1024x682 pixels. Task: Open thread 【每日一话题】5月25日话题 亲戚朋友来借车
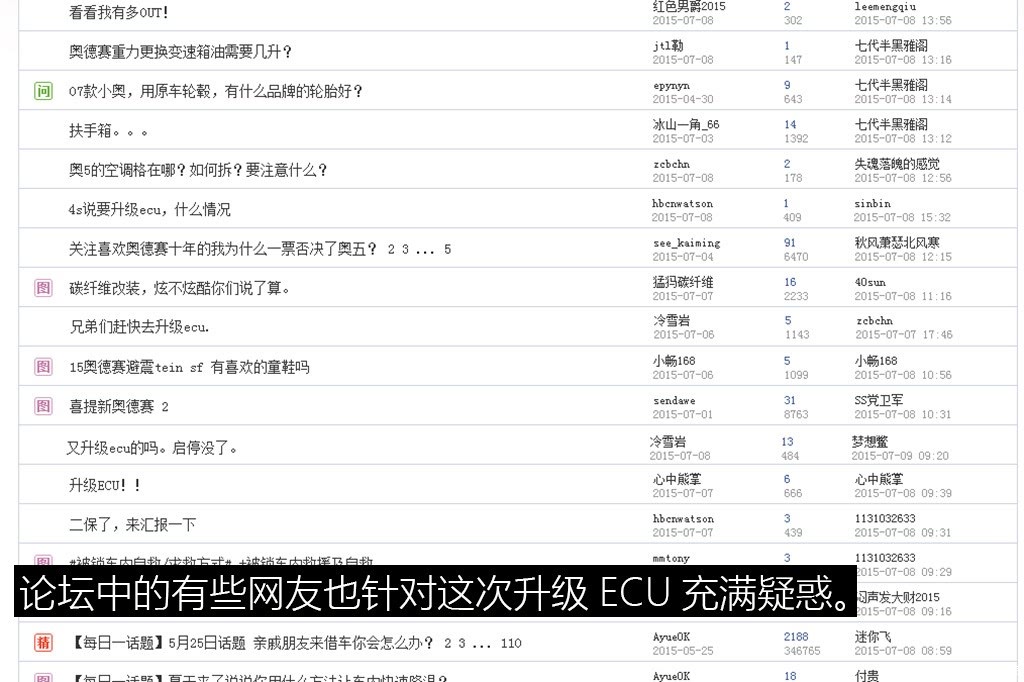point(251,643)
